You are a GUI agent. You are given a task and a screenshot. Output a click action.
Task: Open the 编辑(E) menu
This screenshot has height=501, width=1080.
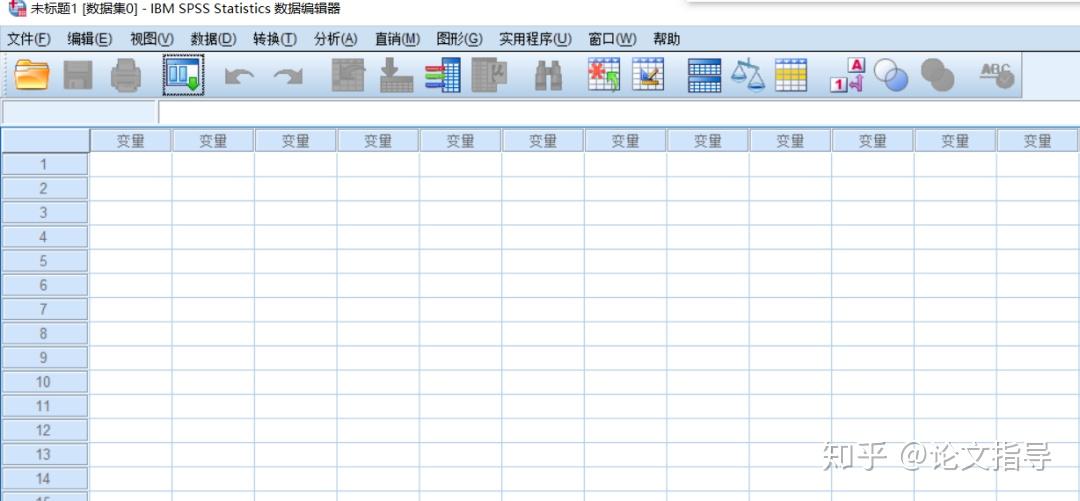click(x=90, y=39)
